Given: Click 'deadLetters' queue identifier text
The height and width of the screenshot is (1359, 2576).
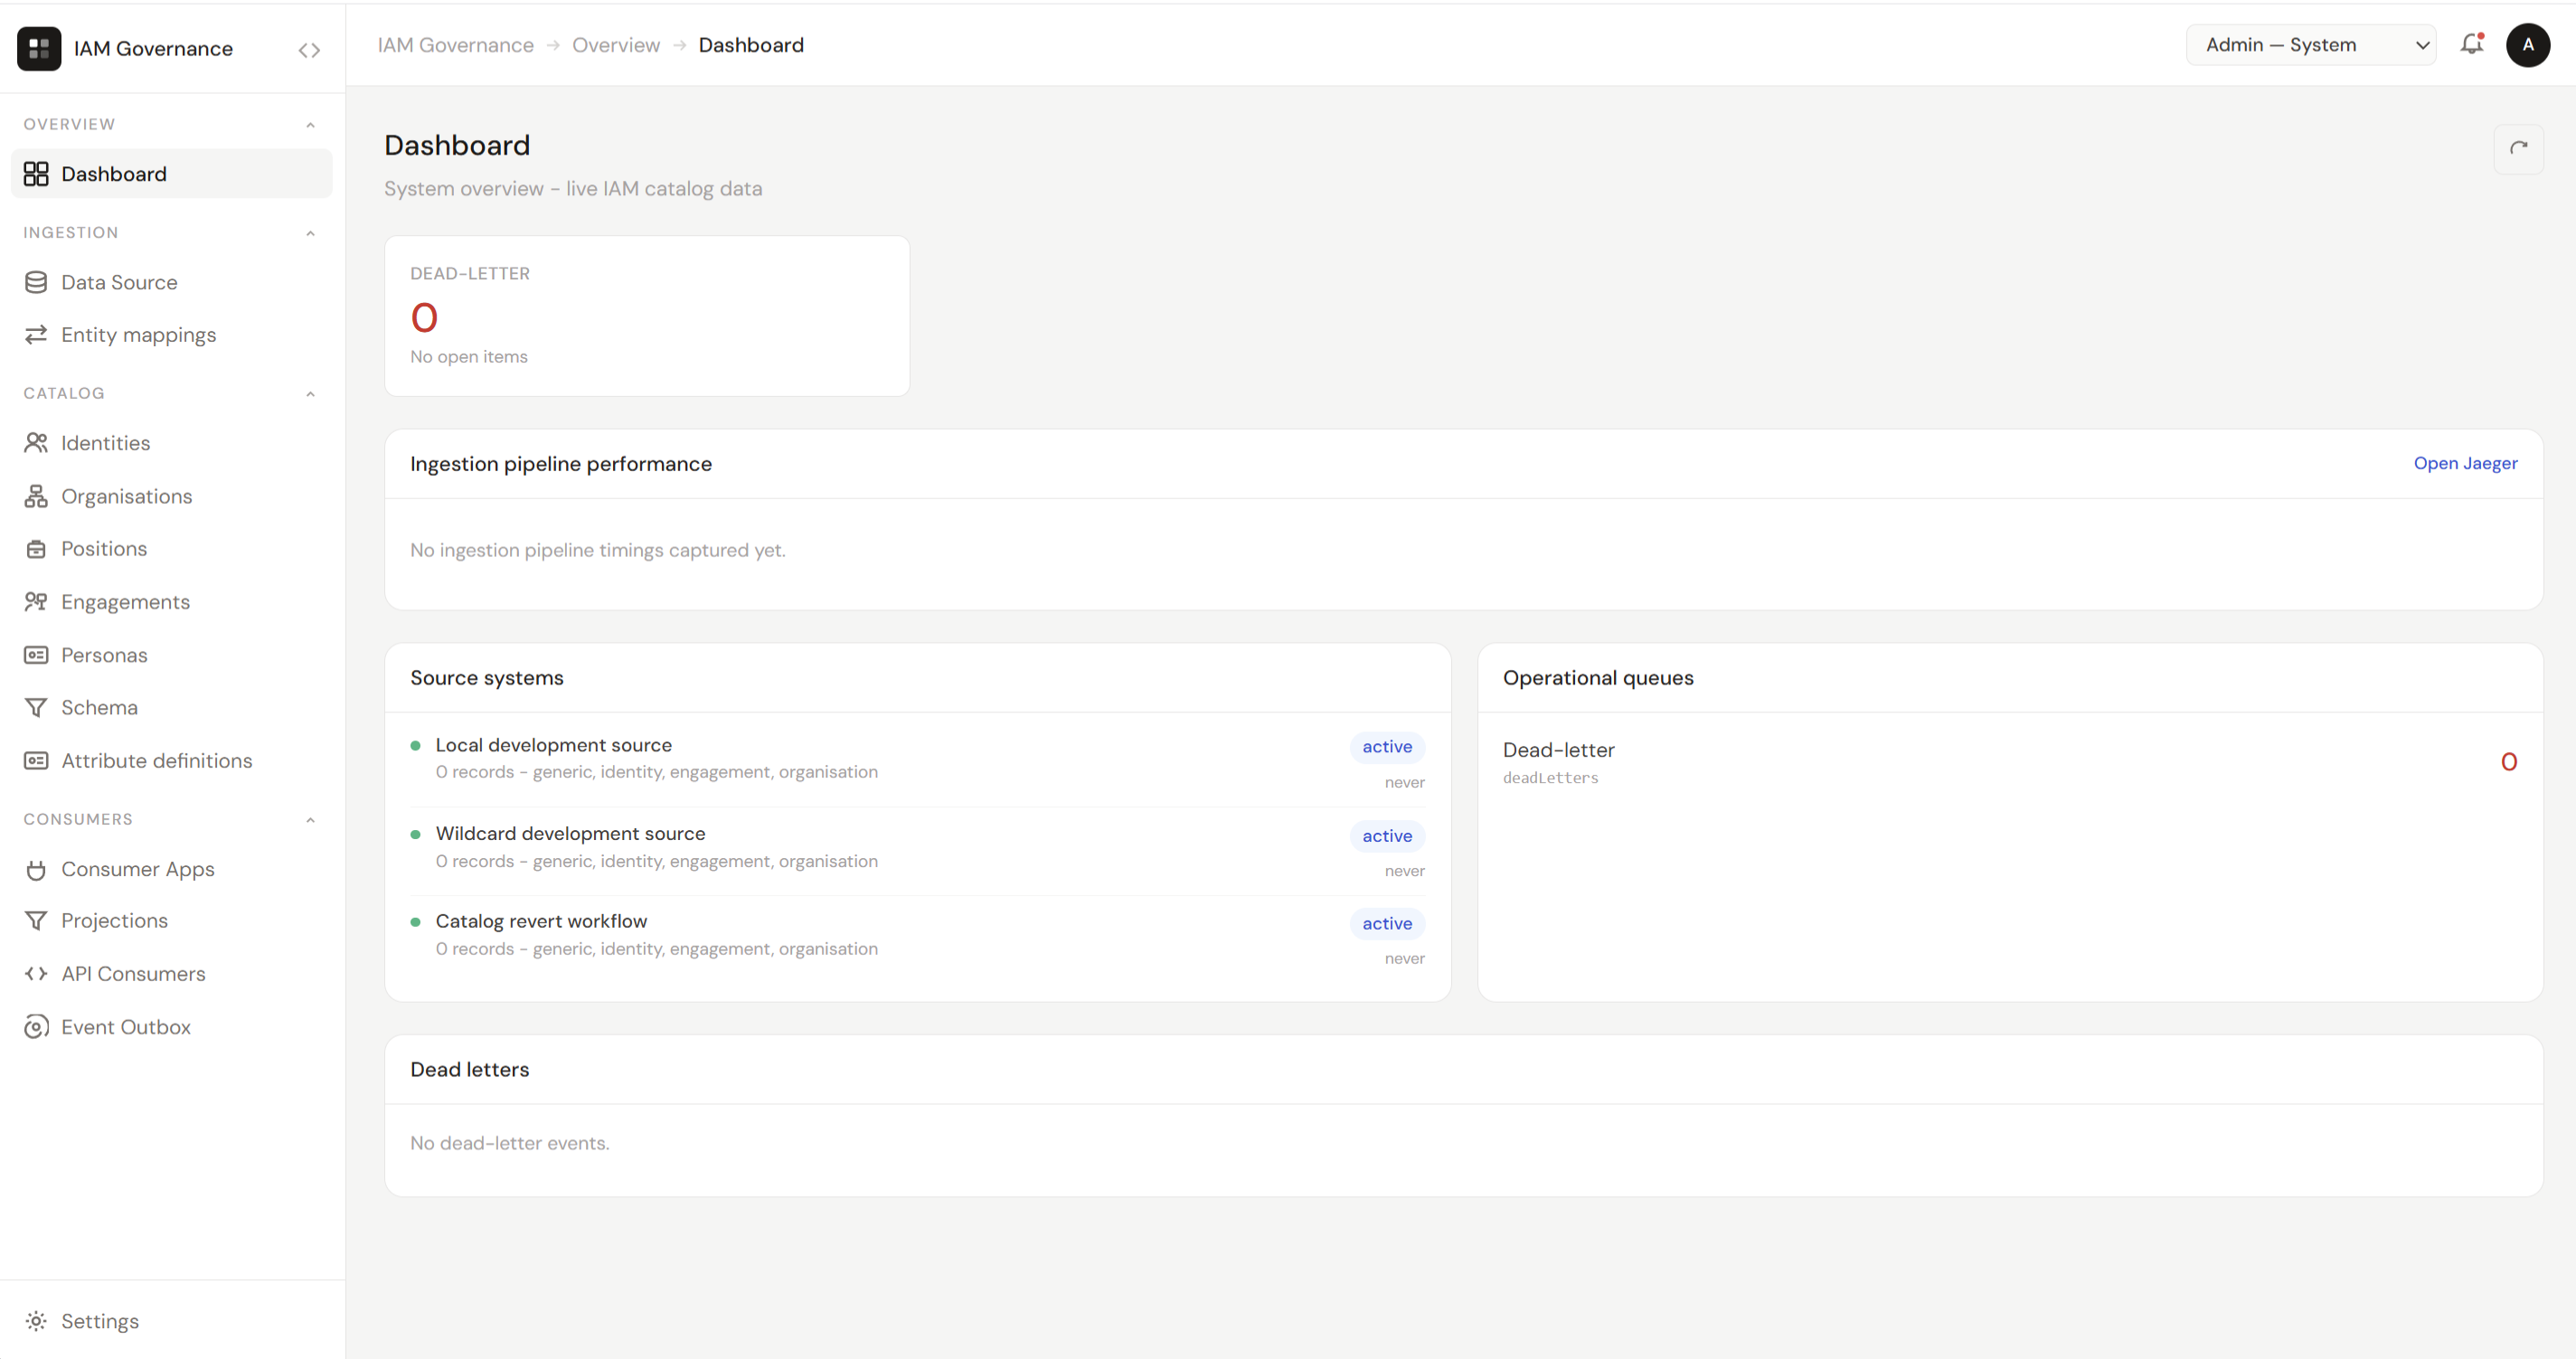Looking at the screenshot, I should tap(1550, 778).
